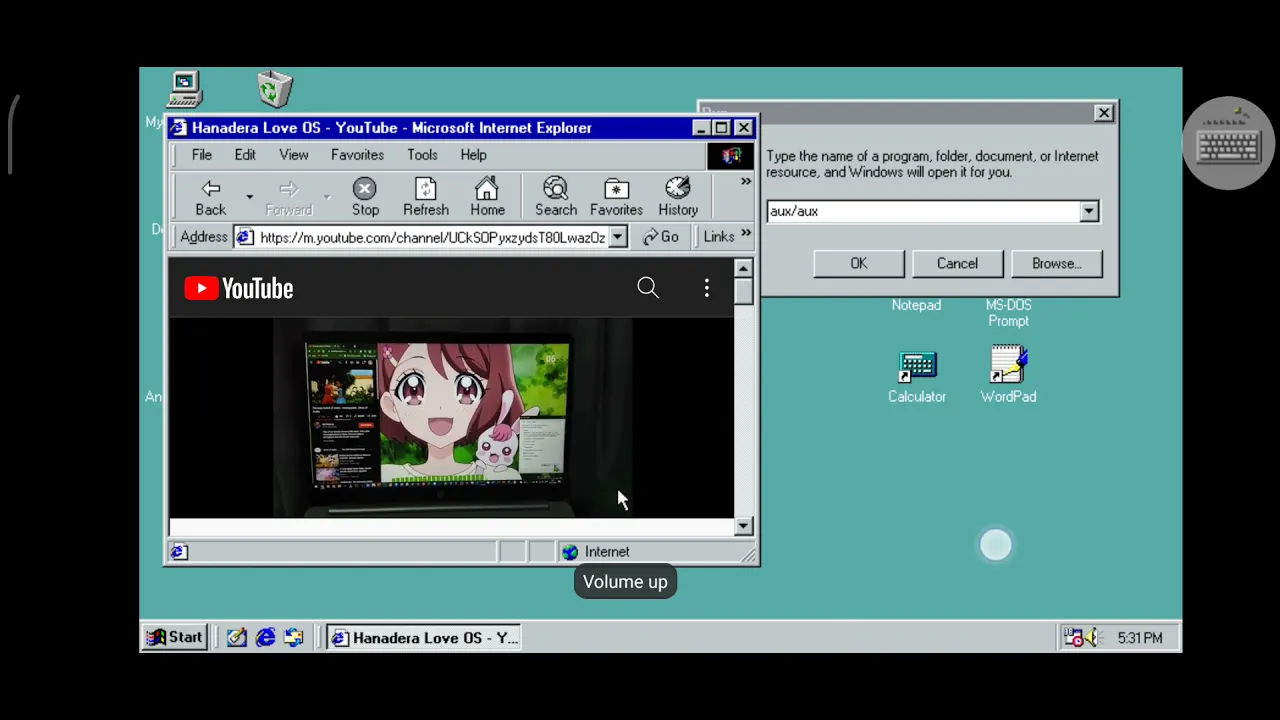
Task: Open the address bar dropdown arrow
Action: coord(618,237)
